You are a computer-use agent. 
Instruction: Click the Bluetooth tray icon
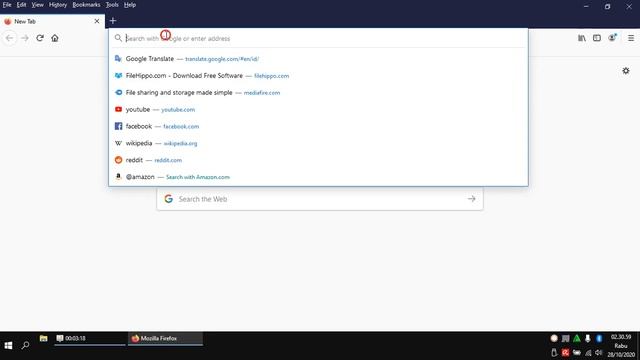[599, 338]
